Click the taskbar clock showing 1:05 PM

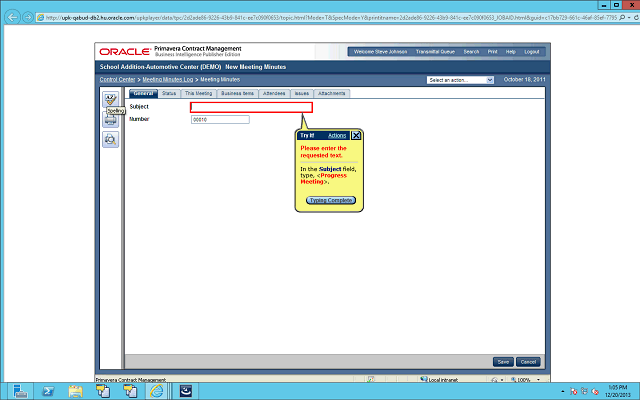coord(618,391)
